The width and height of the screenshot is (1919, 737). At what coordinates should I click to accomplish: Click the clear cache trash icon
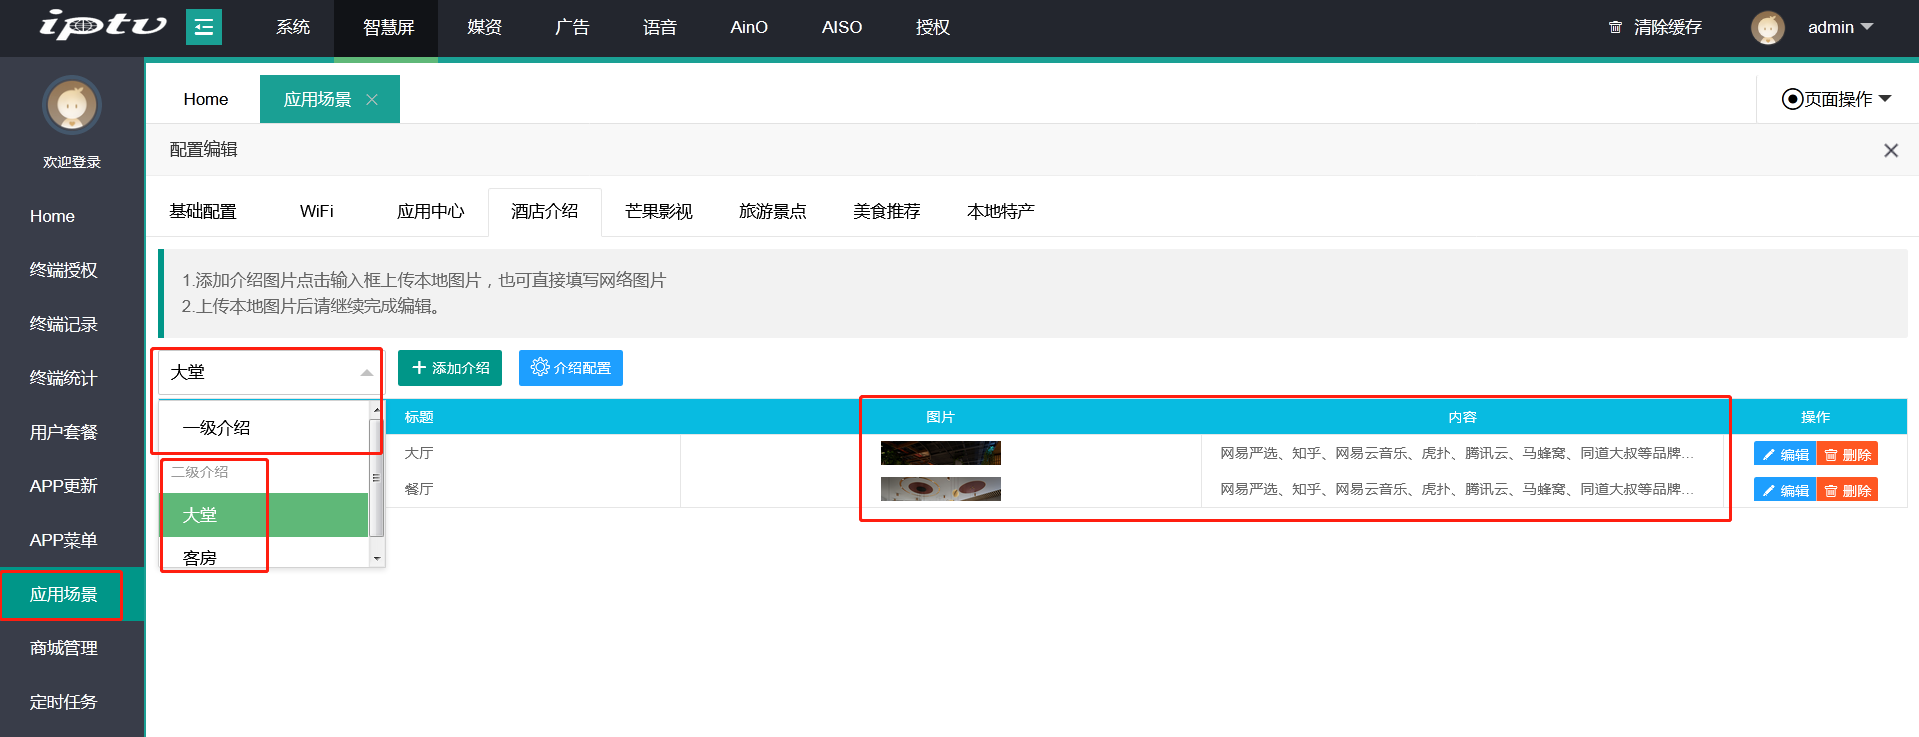click(1615, 27)
